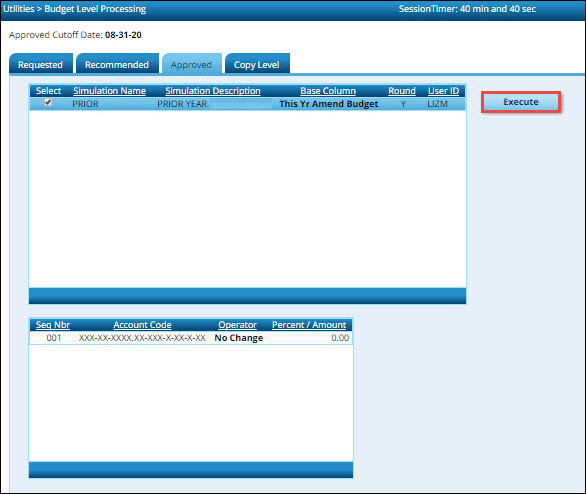Click the No Change operator cell
The image size is (586, 494).
(x=238, y=338)
